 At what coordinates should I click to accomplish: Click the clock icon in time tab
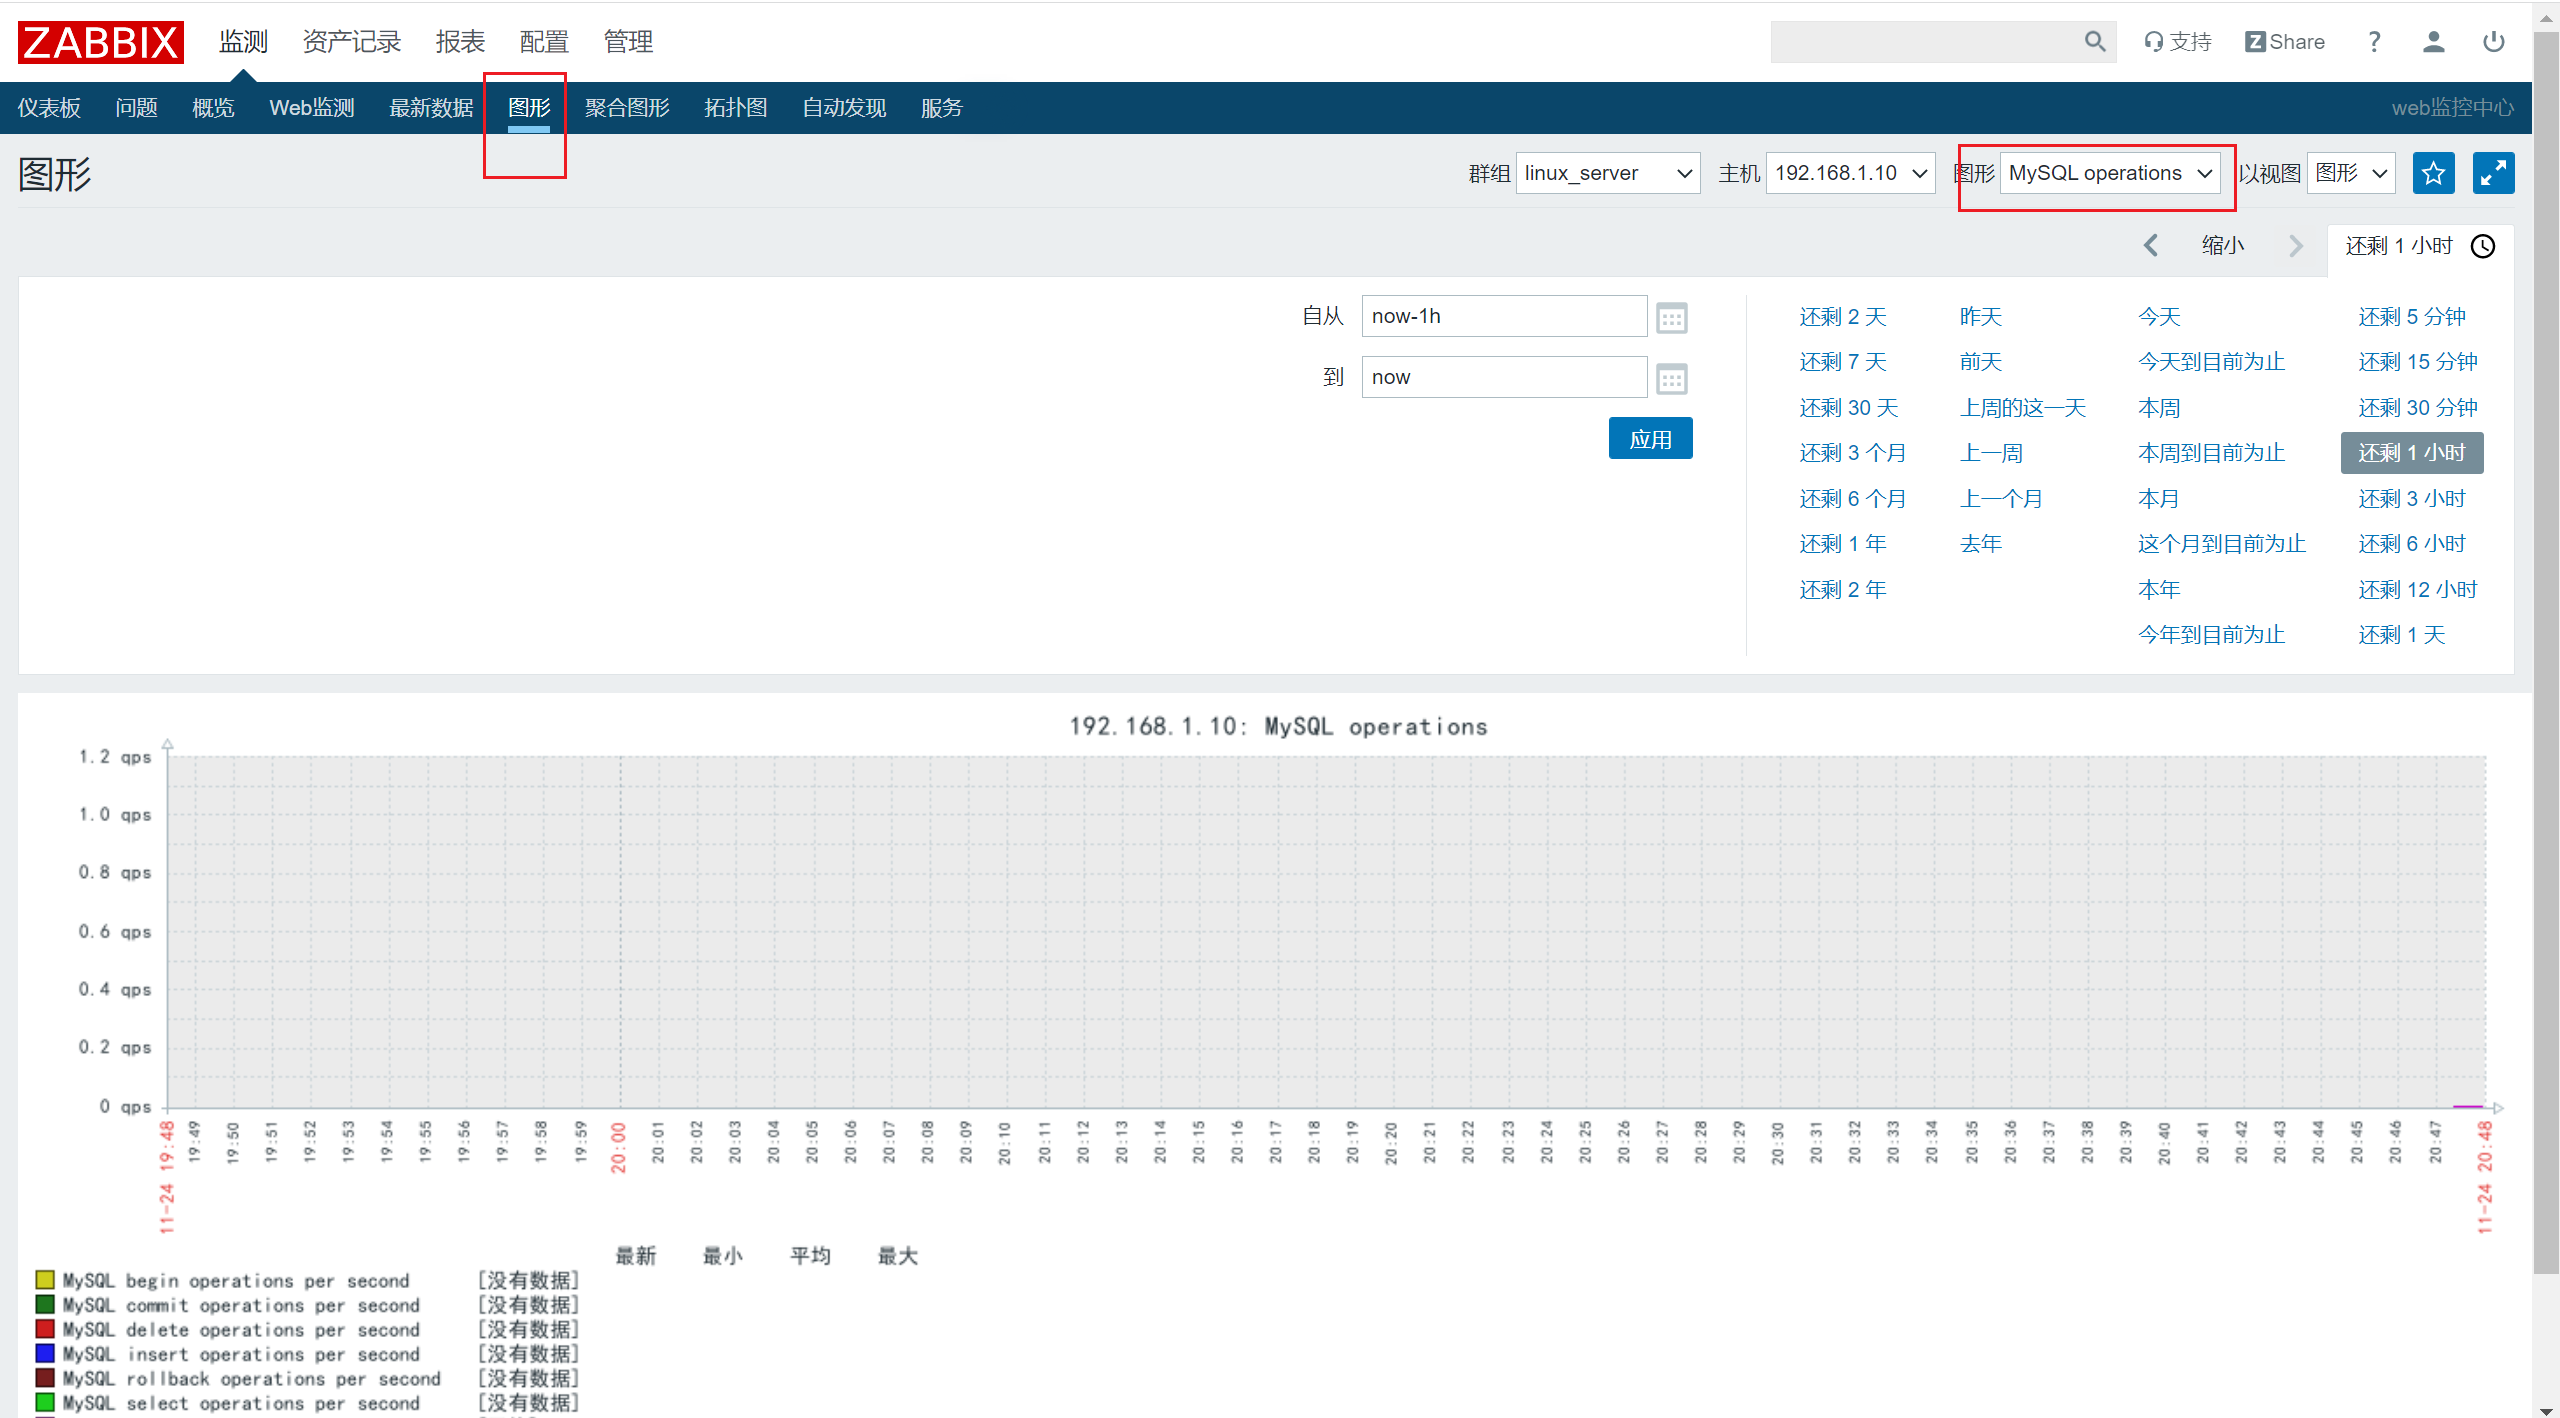pyautogui.click(x=2483, y=246)
